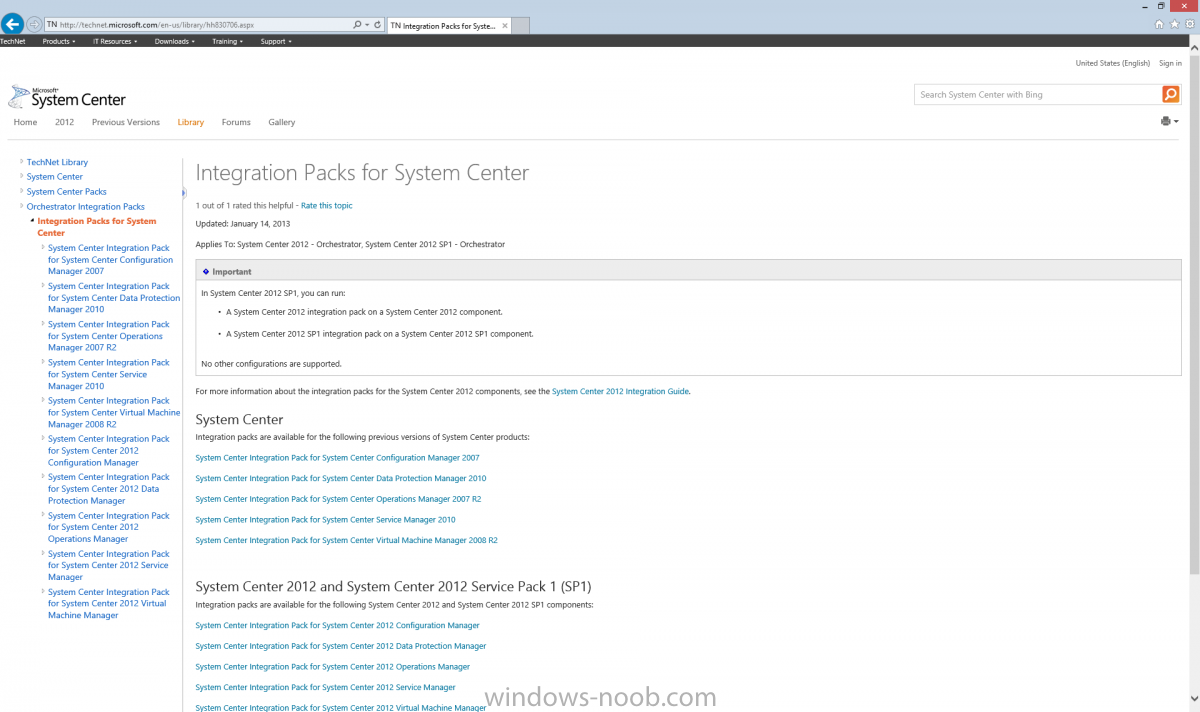Open the body link for Data Protection Manager 2010
The width and height of the screenshot is (1200, 712).
341,478
